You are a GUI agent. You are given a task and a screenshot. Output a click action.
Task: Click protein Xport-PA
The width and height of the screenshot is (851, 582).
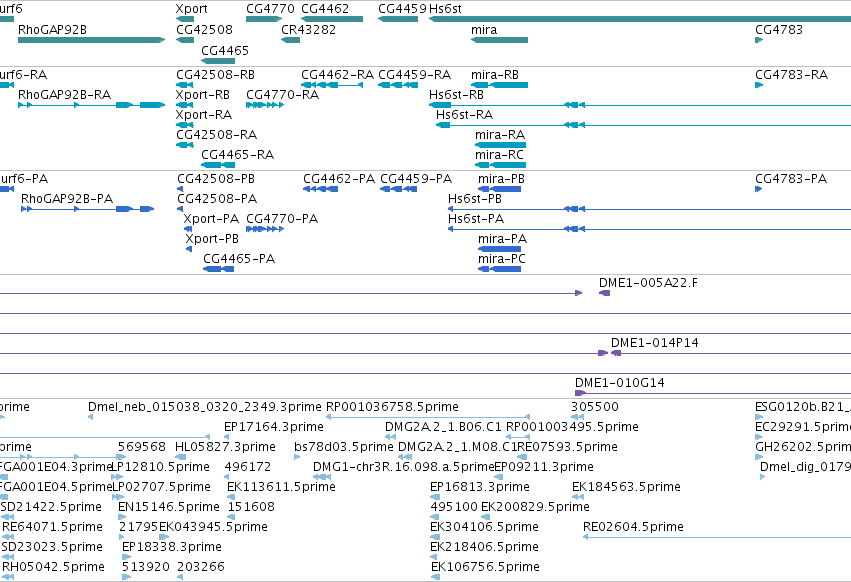coord(188,229)
